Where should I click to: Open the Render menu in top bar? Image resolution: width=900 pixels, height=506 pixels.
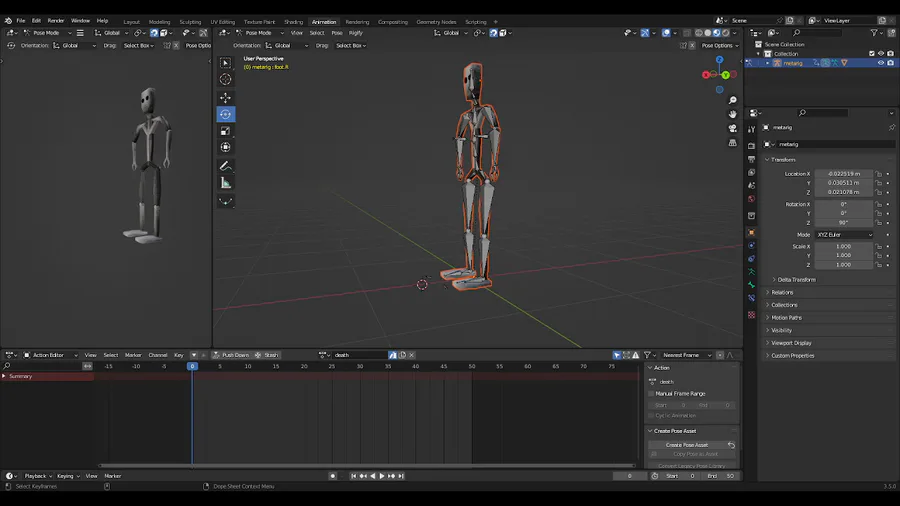tap(56, 20)
